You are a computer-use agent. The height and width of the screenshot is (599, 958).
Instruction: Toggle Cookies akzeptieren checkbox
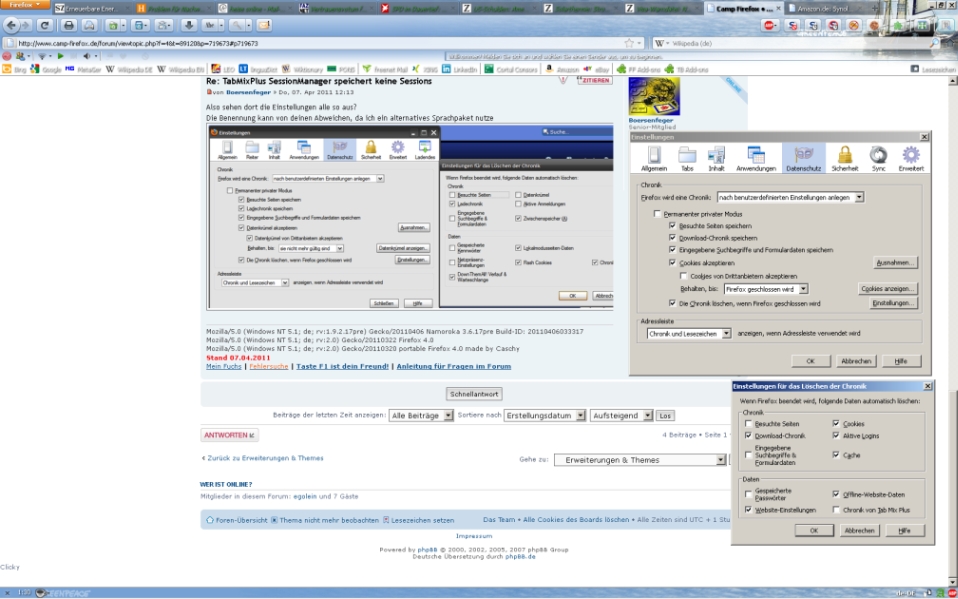pos(673,263)
